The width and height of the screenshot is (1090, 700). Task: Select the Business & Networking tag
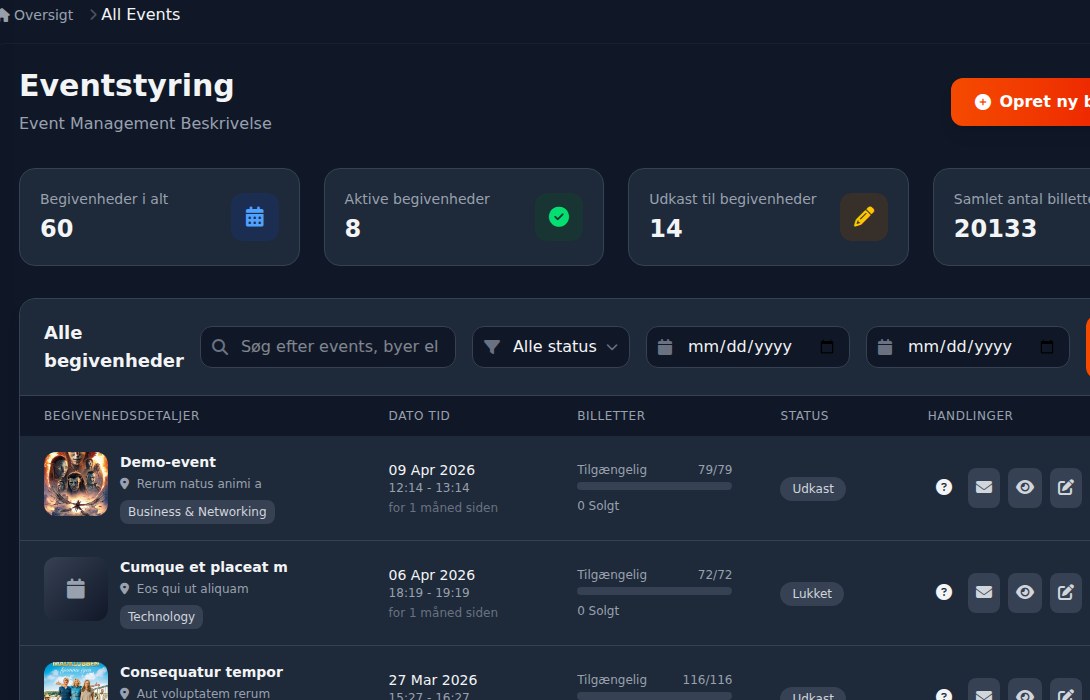197,512
